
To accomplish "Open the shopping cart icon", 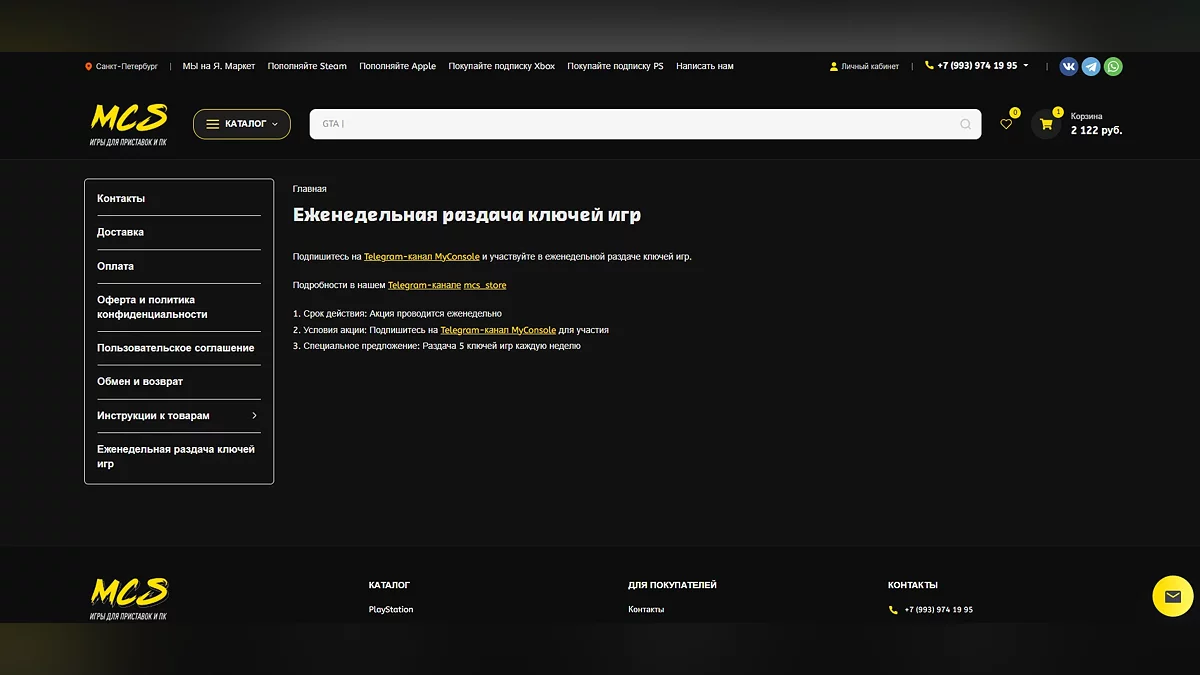I will pyautogui.click(x=1046, y=124).
